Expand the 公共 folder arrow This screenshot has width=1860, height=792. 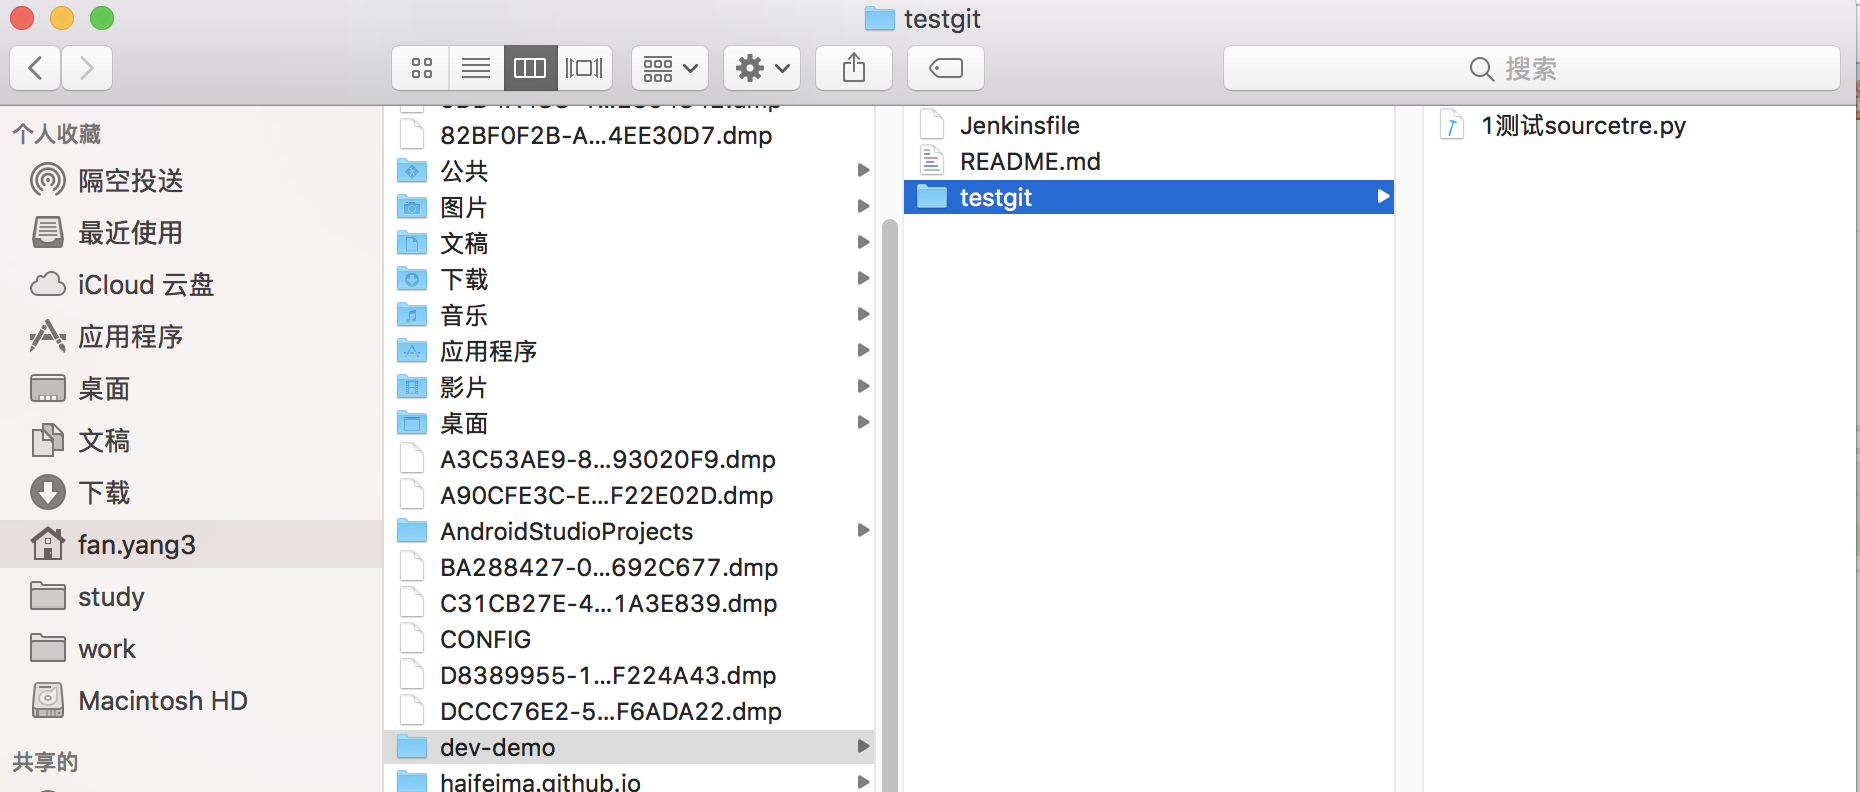tap(863, 170)
